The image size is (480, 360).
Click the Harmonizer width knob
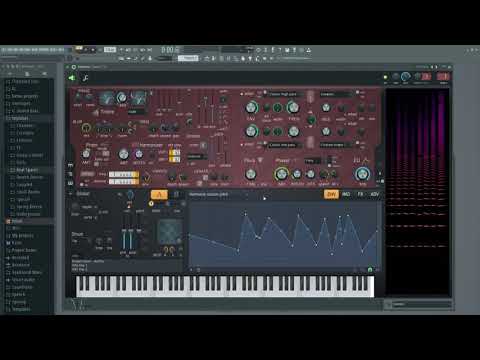click(139, 154)
